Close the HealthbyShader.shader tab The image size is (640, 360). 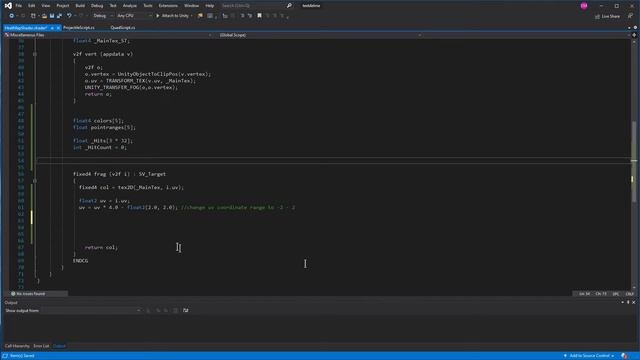click(x=58, y=28)
